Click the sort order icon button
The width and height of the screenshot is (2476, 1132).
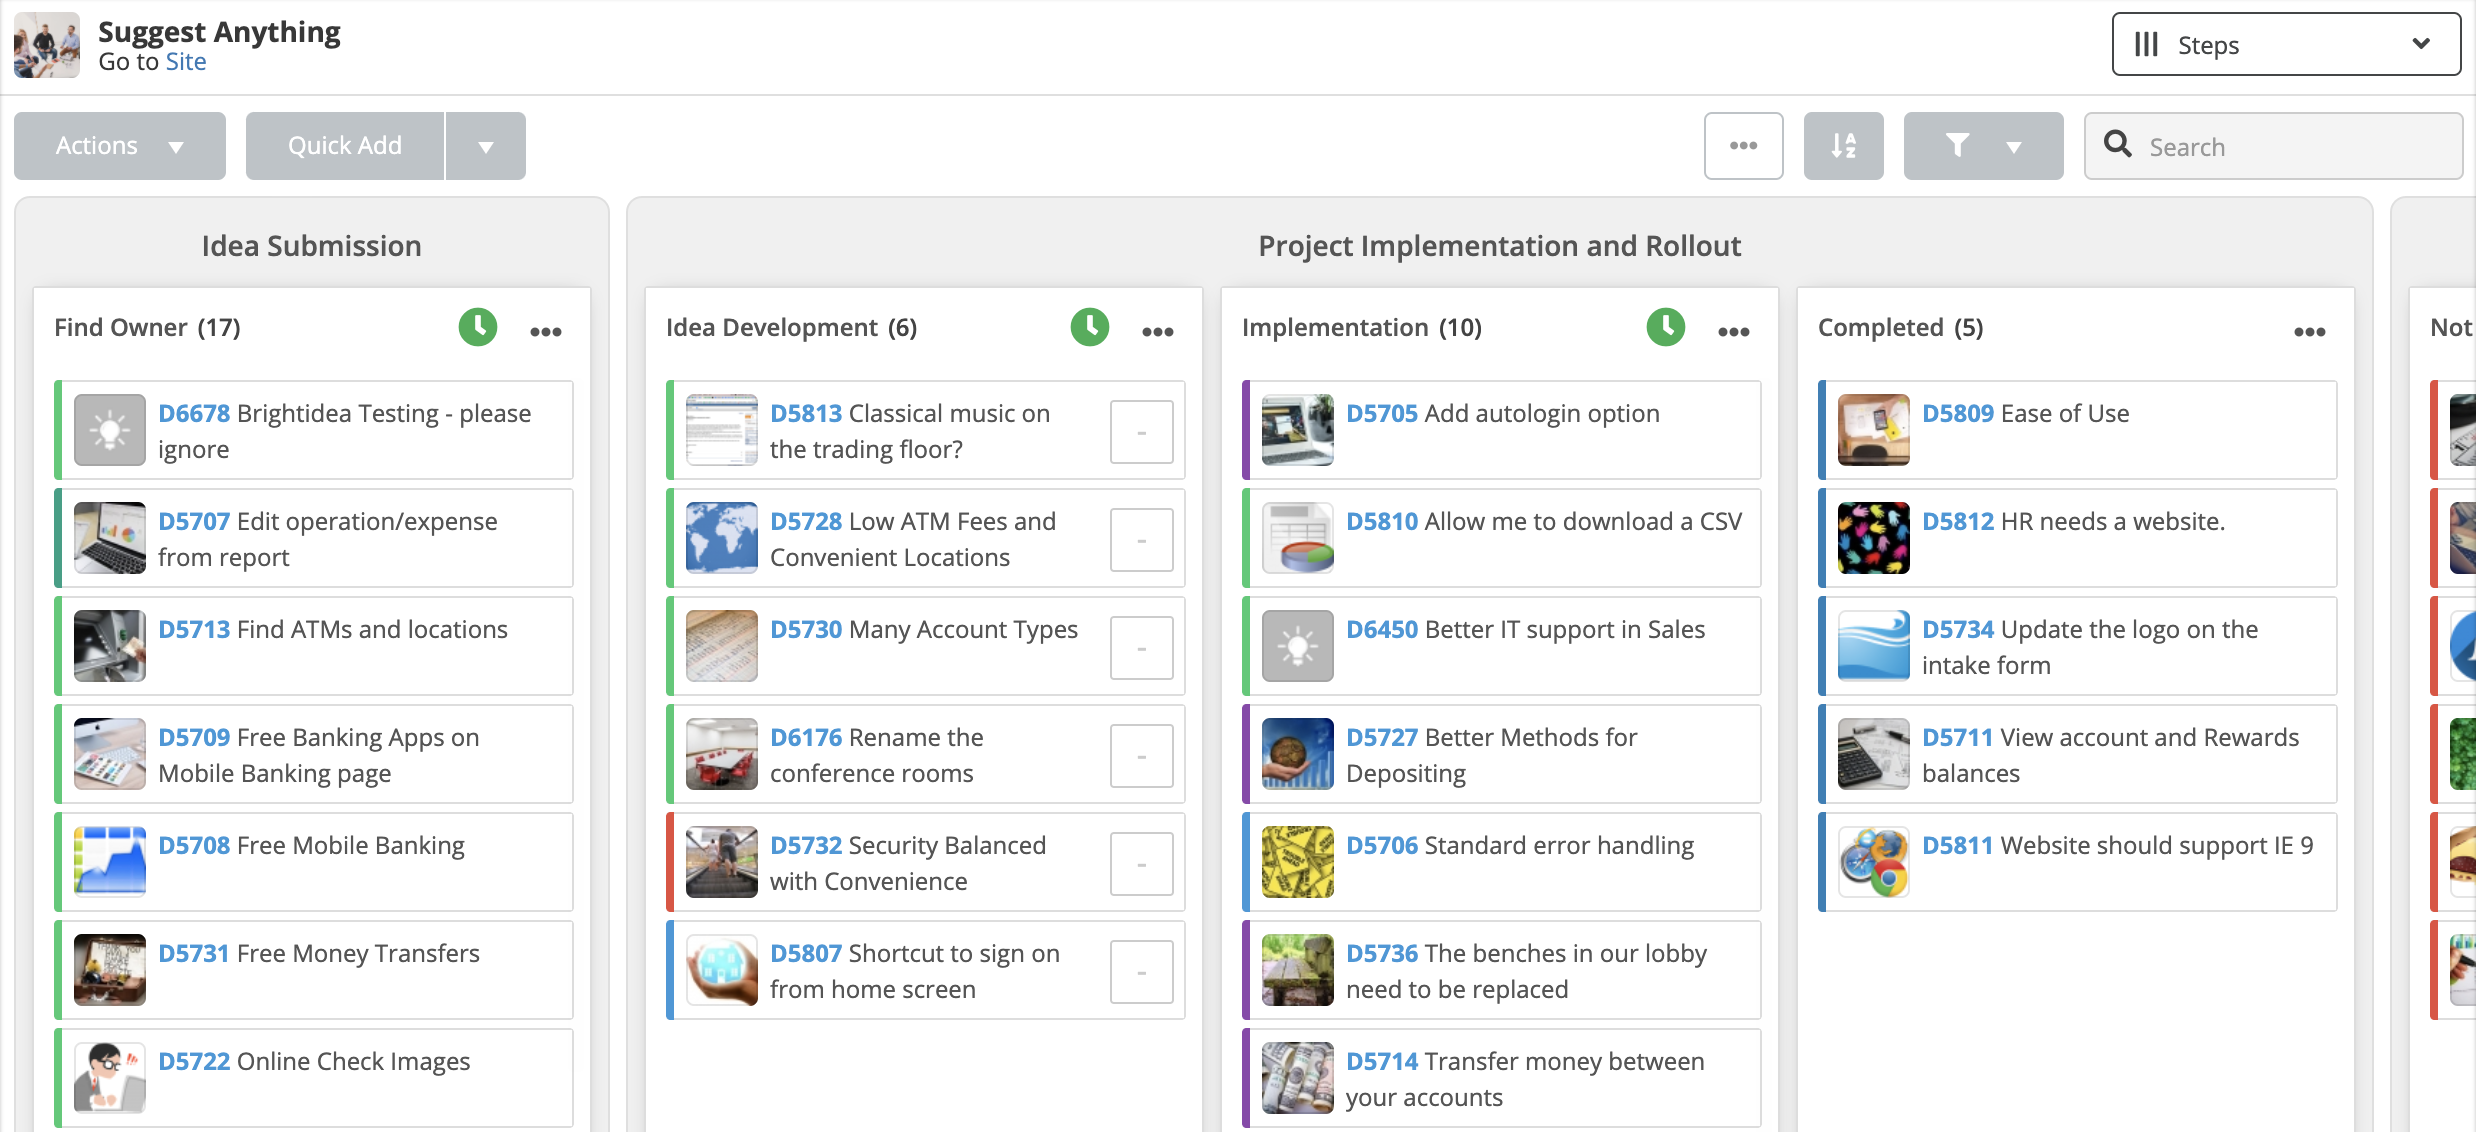1844,146
